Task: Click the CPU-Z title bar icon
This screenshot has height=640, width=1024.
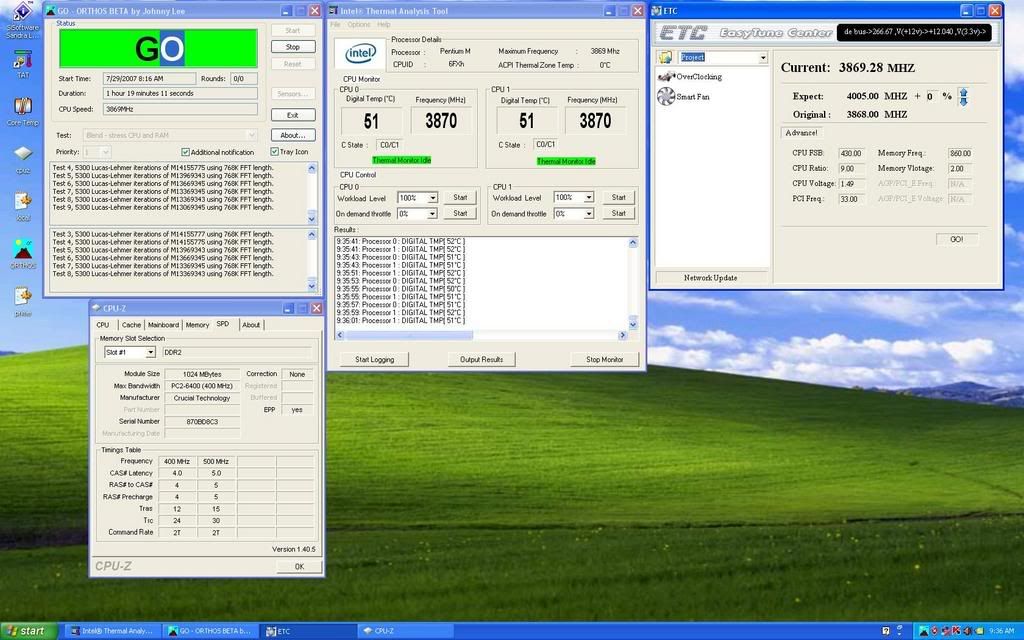Action: (x=97, y=308)
